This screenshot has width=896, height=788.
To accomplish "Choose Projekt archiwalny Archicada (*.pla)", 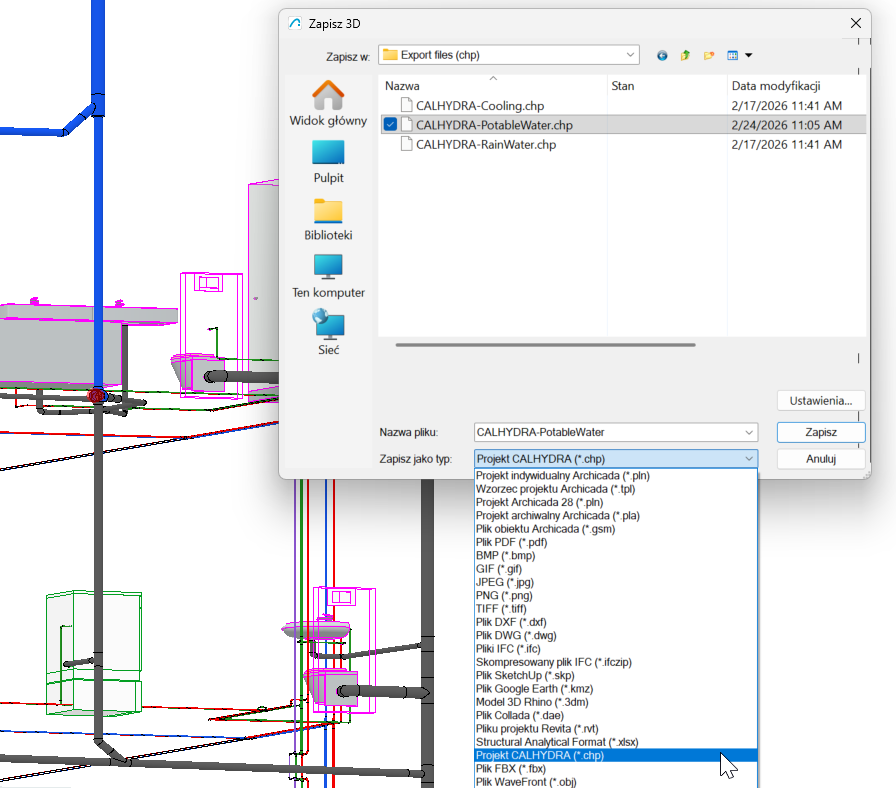I will (616, 515).
